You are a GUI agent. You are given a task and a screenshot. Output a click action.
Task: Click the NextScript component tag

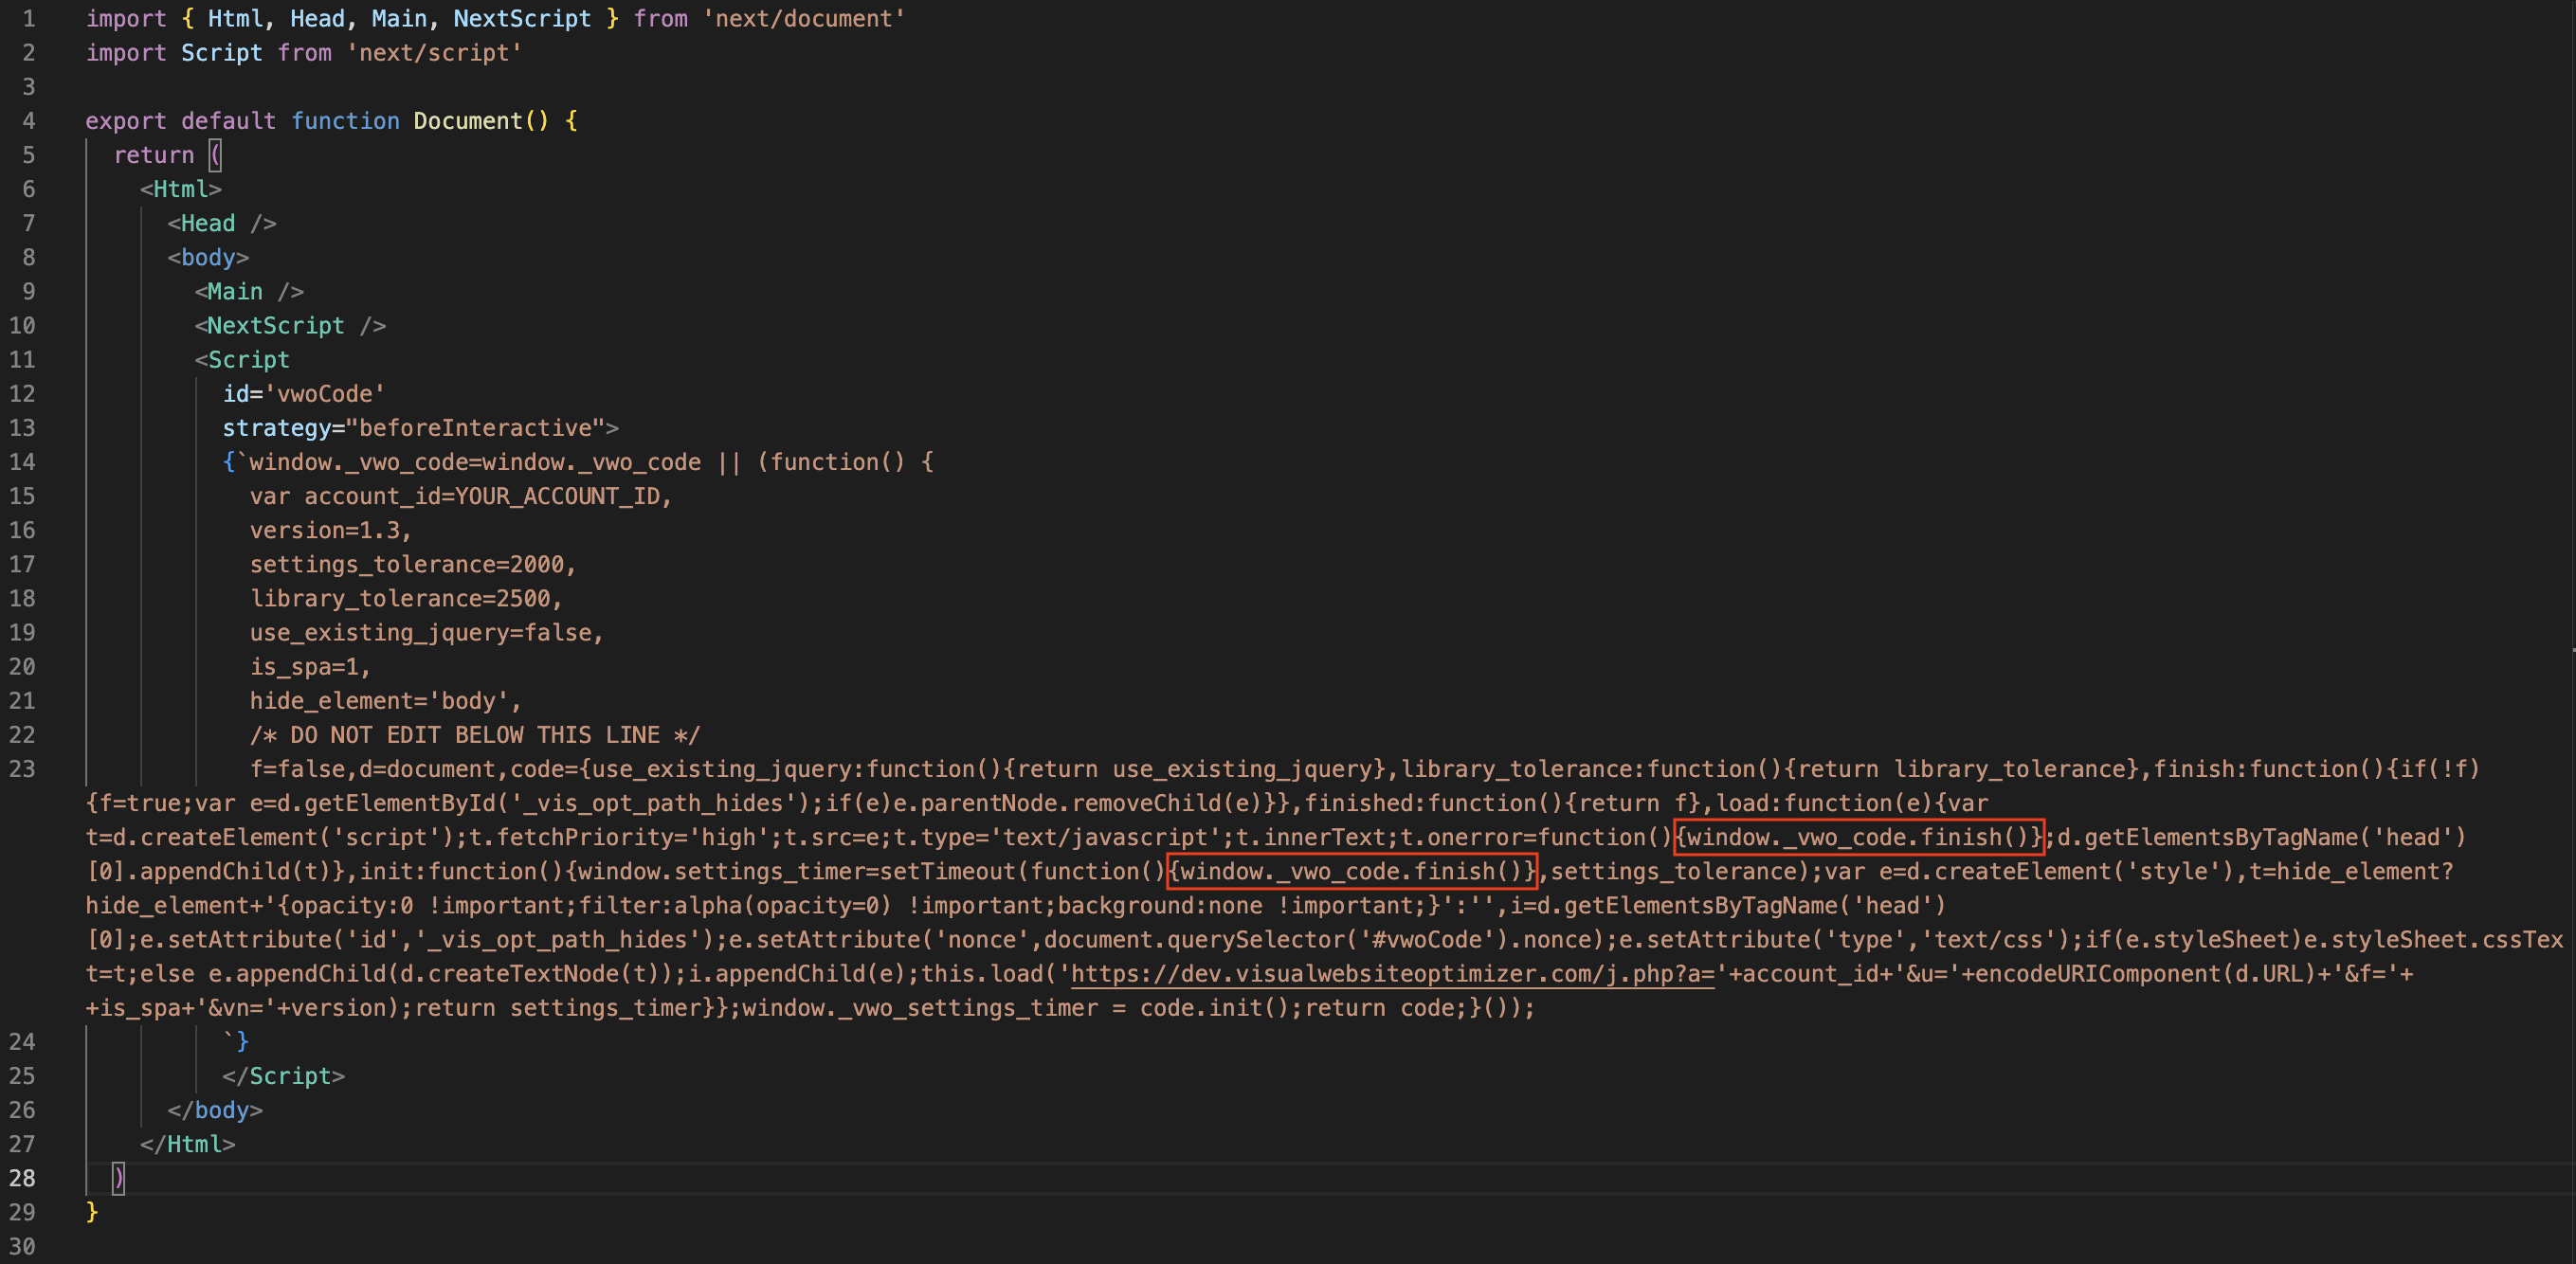pyautogui.click(x=290, y=325)
